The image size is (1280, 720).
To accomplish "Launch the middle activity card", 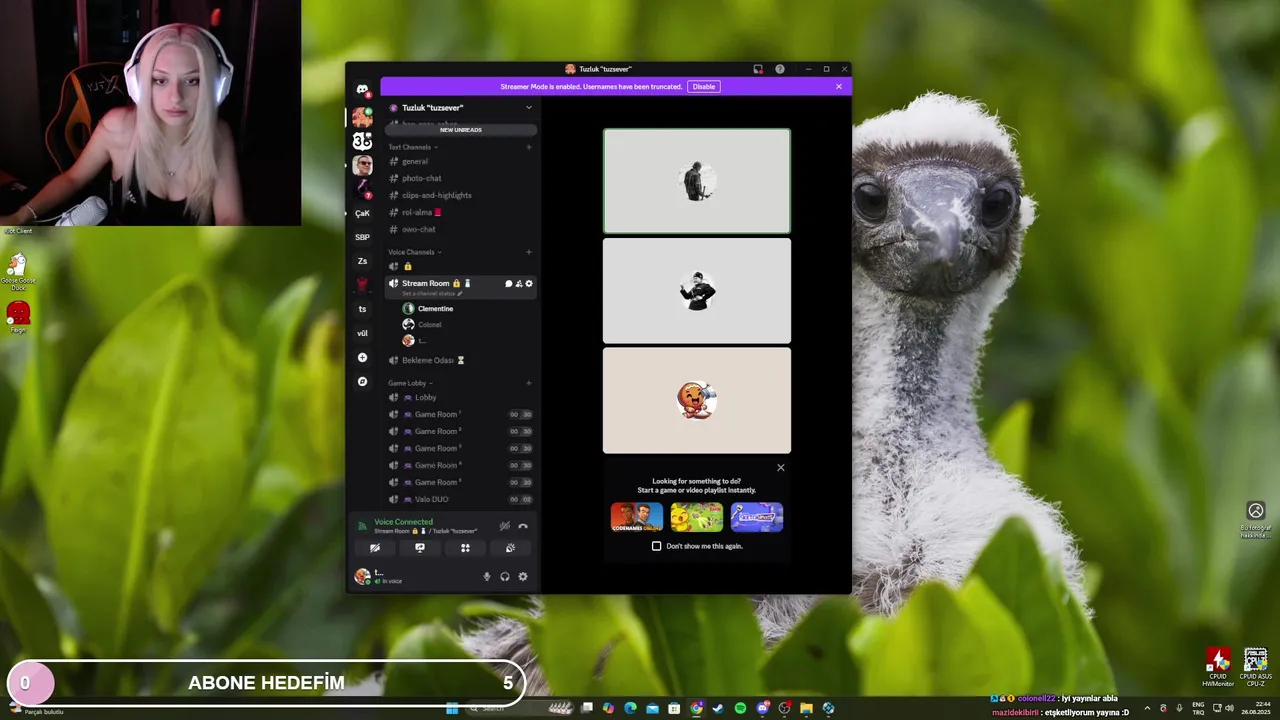I will pyautogui.click(x=697, y=517).
